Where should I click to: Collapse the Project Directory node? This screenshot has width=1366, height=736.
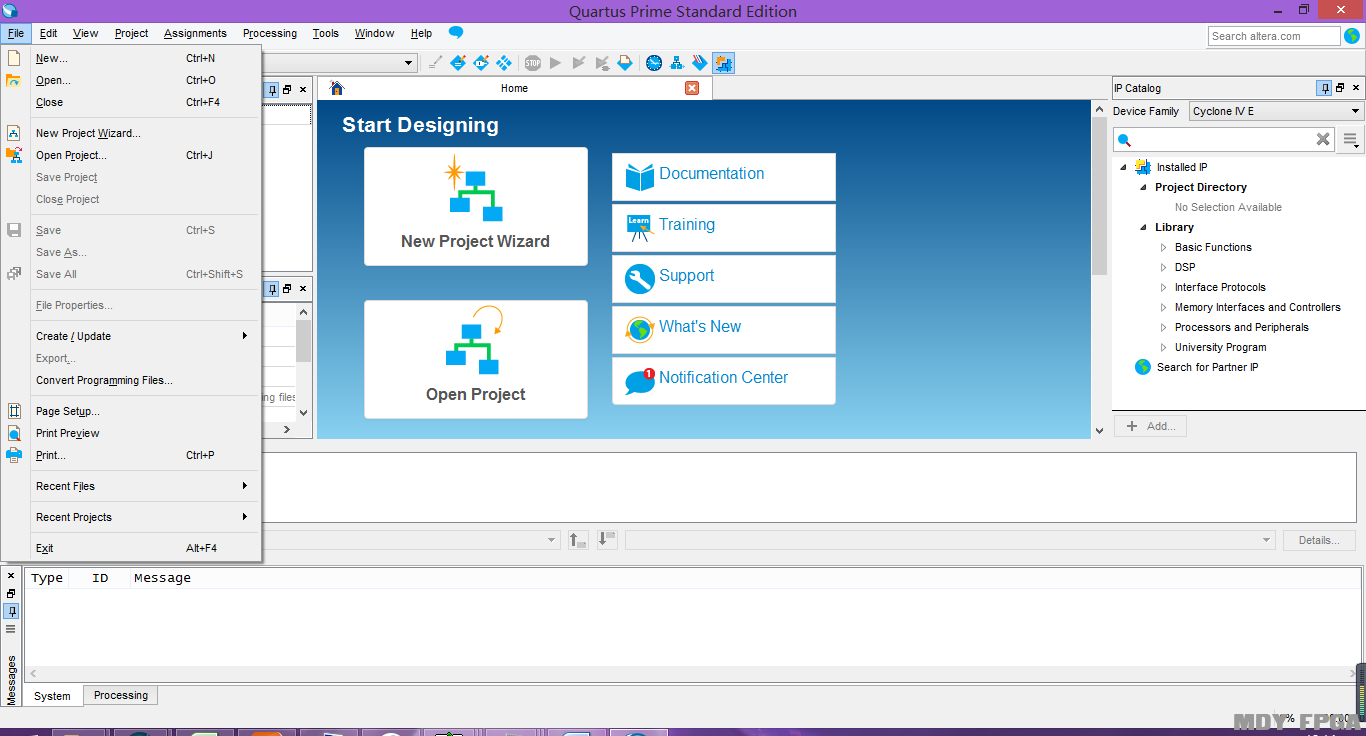point(1143,187)
